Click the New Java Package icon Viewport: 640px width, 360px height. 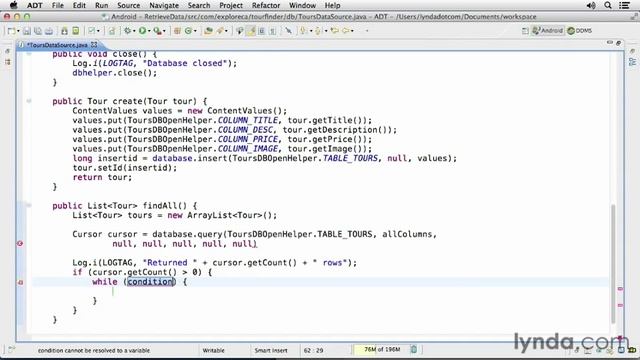pyautogui.click(x=177, y=31)
